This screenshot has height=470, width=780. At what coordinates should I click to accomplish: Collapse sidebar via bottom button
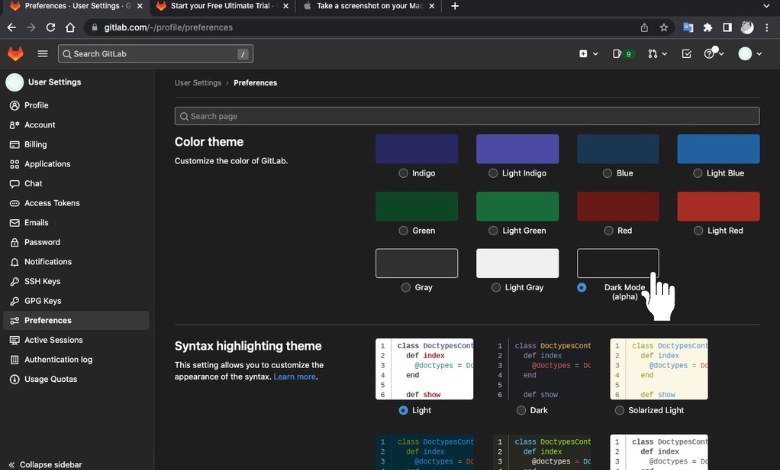point(45,465)
